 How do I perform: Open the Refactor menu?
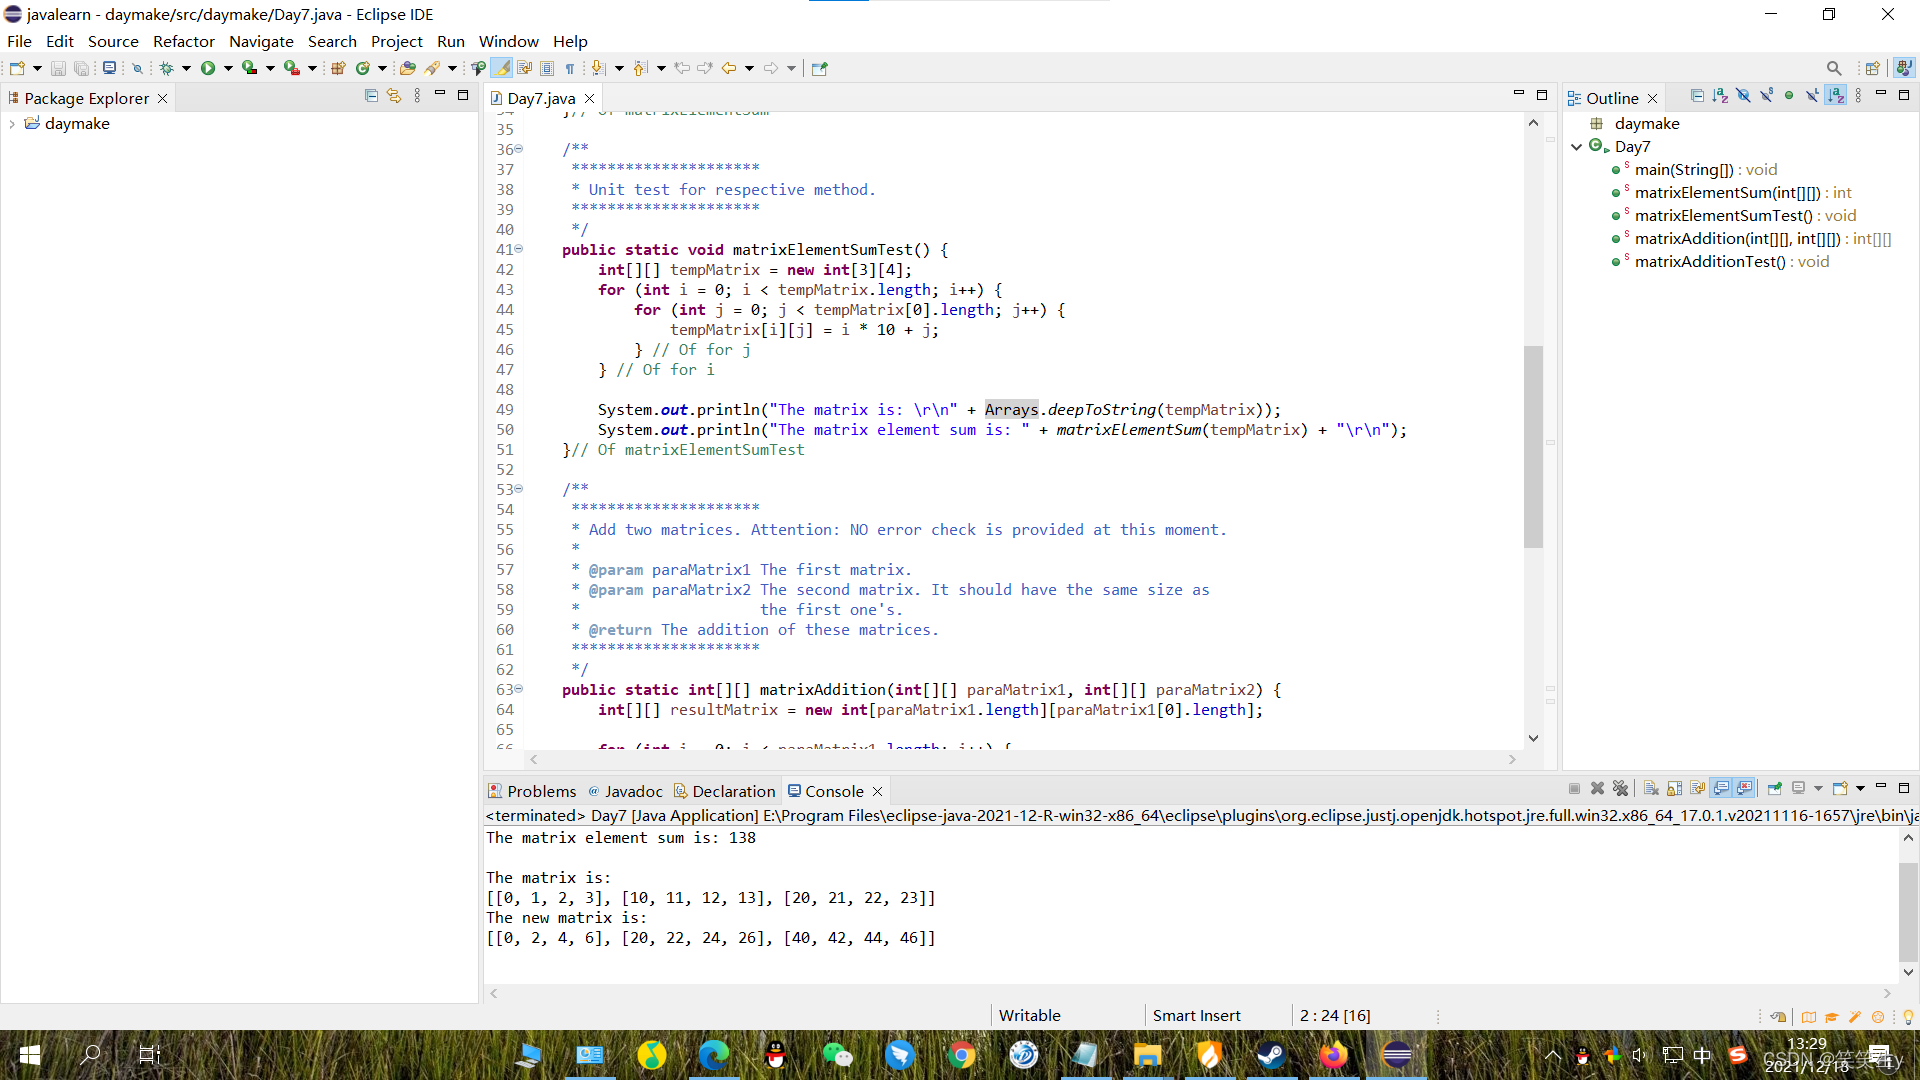[183, 41]
